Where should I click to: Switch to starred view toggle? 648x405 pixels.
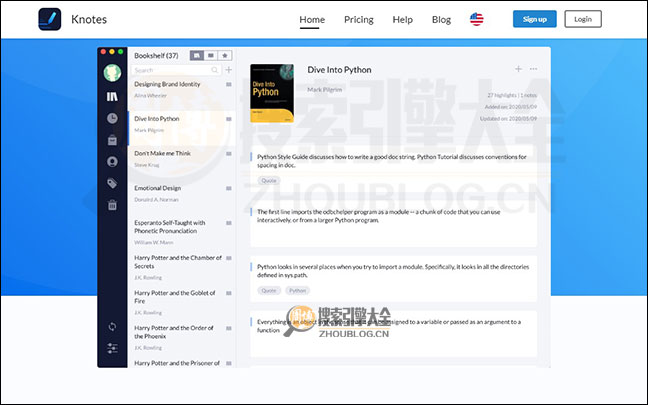(225, 55)
